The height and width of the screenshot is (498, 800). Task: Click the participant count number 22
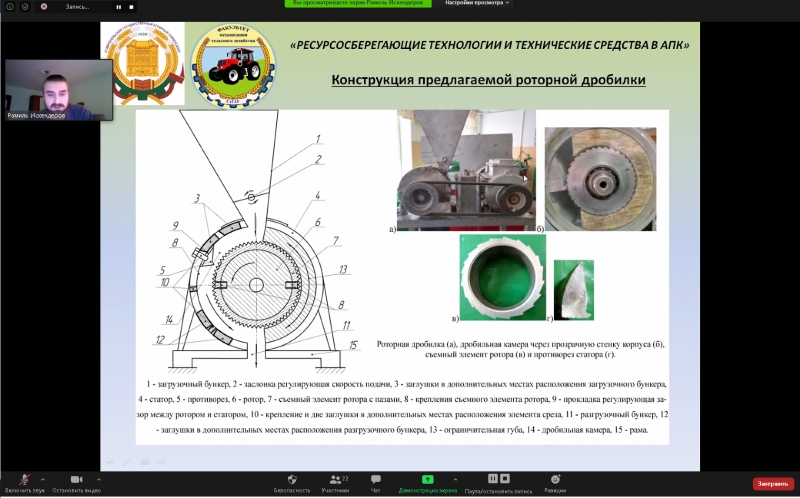(x=345, y=478)
